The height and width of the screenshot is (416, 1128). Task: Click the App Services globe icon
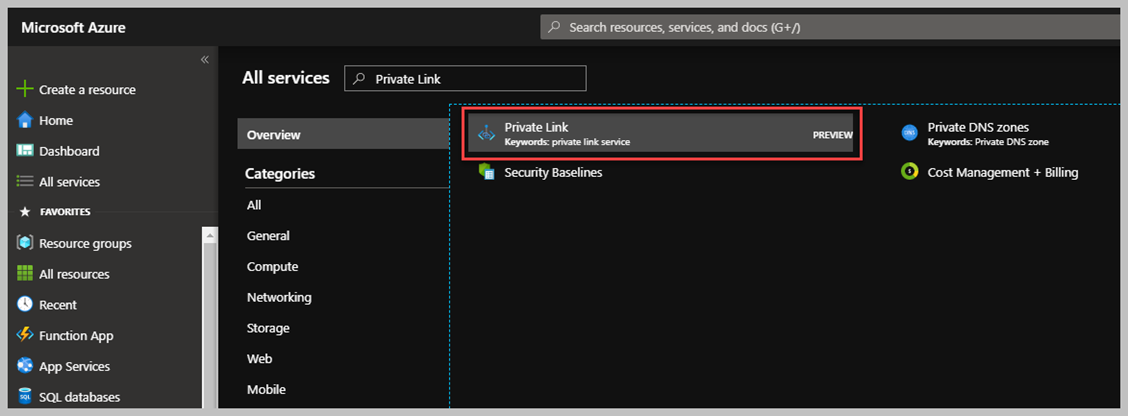[25, 366]
